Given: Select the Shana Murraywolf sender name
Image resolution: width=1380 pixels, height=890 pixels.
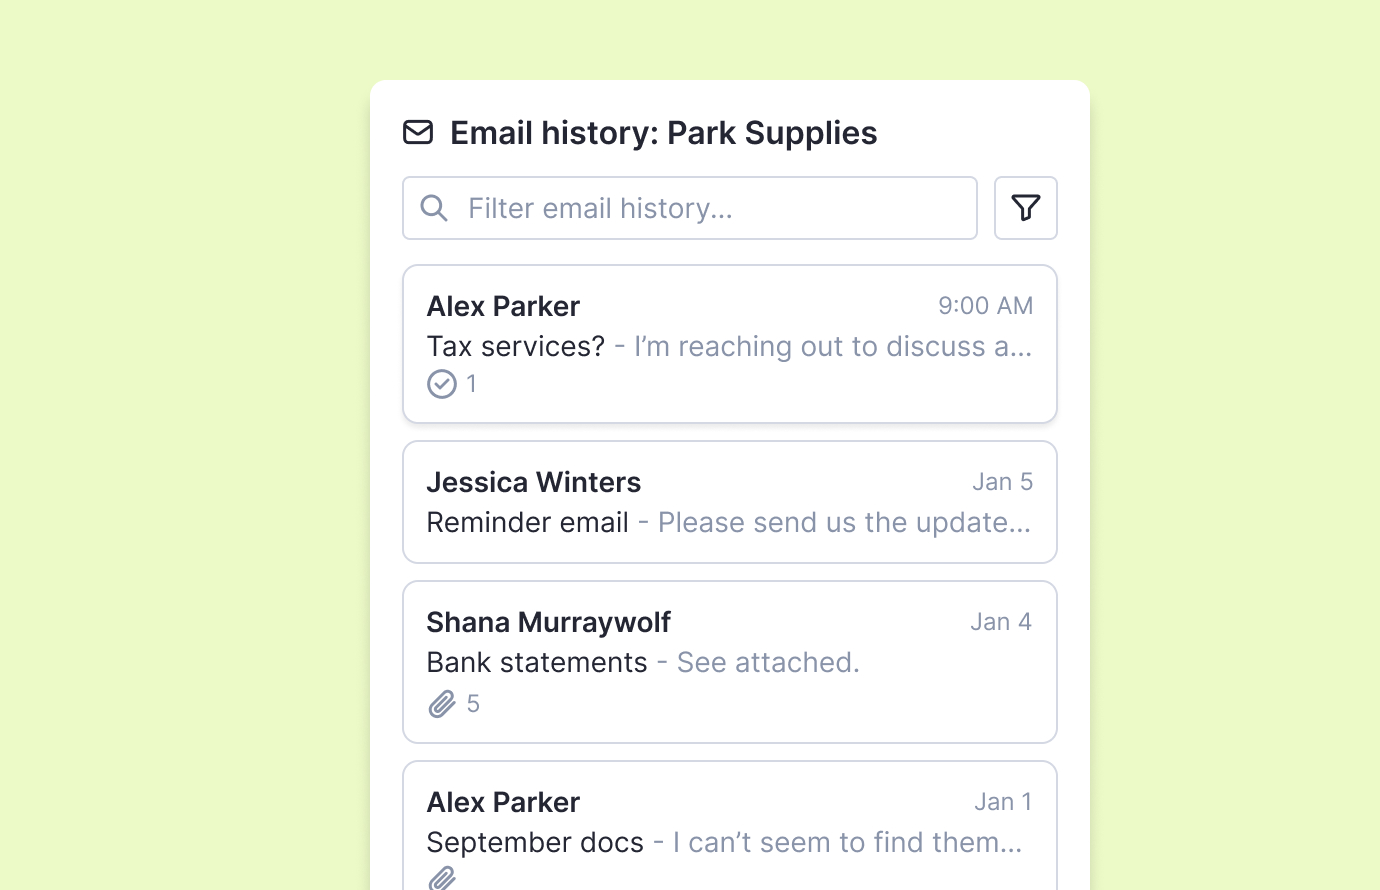Looking at the screenshot, I should 548,622.
